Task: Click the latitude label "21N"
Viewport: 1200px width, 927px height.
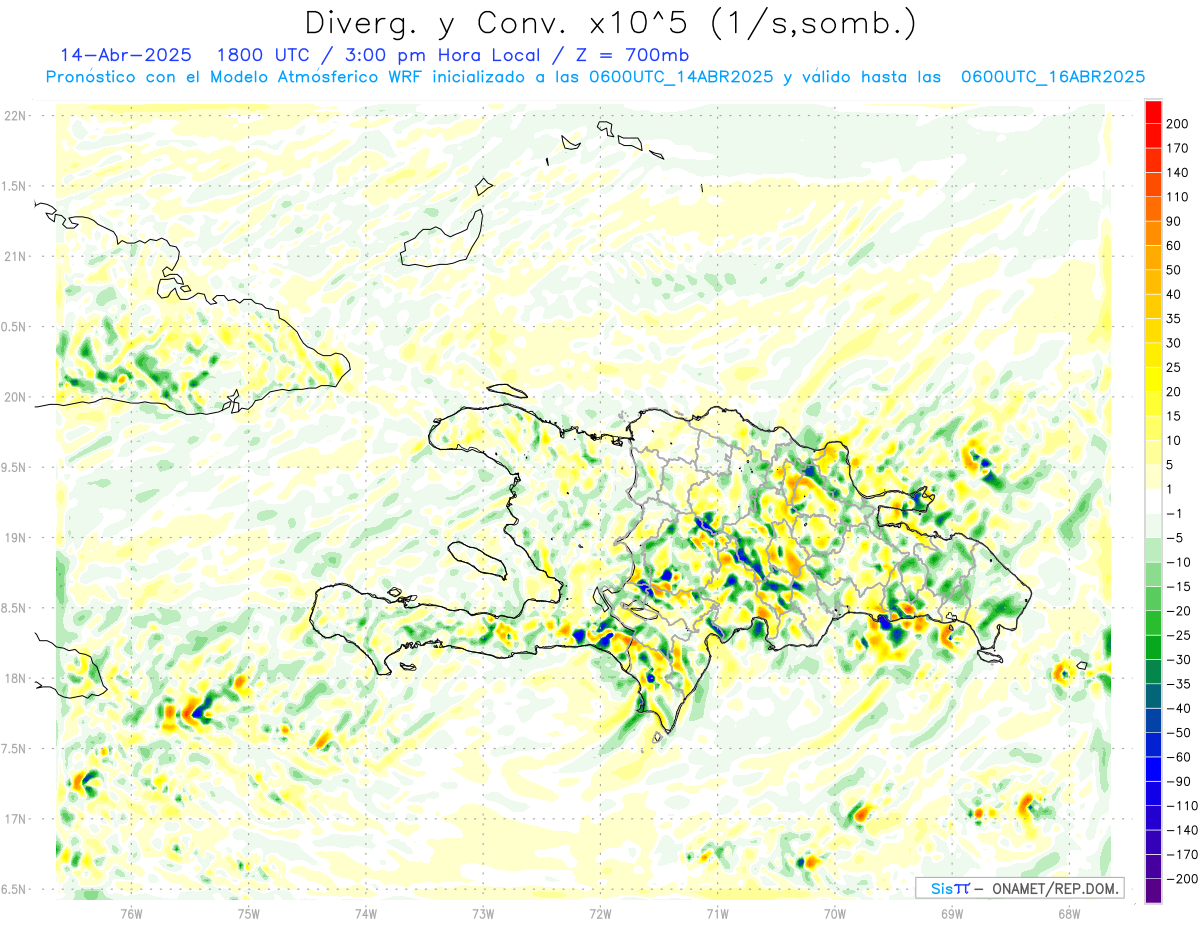Action: [x=16, y=256]
